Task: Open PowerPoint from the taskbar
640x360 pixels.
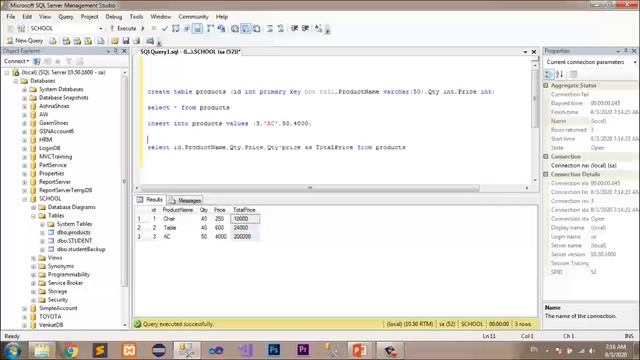Action: pyautogui.click(x=360, y=351)
